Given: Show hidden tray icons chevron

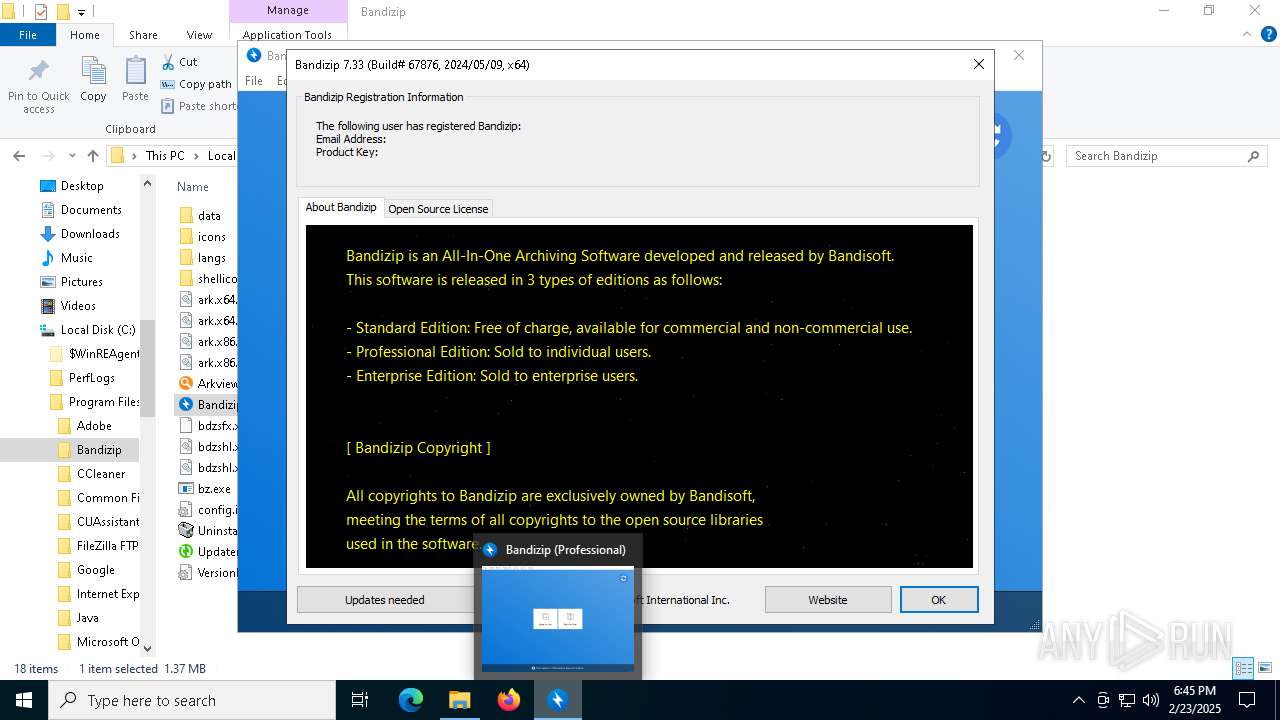Looking at the screenshot, I should click(x=1078, y=700).
